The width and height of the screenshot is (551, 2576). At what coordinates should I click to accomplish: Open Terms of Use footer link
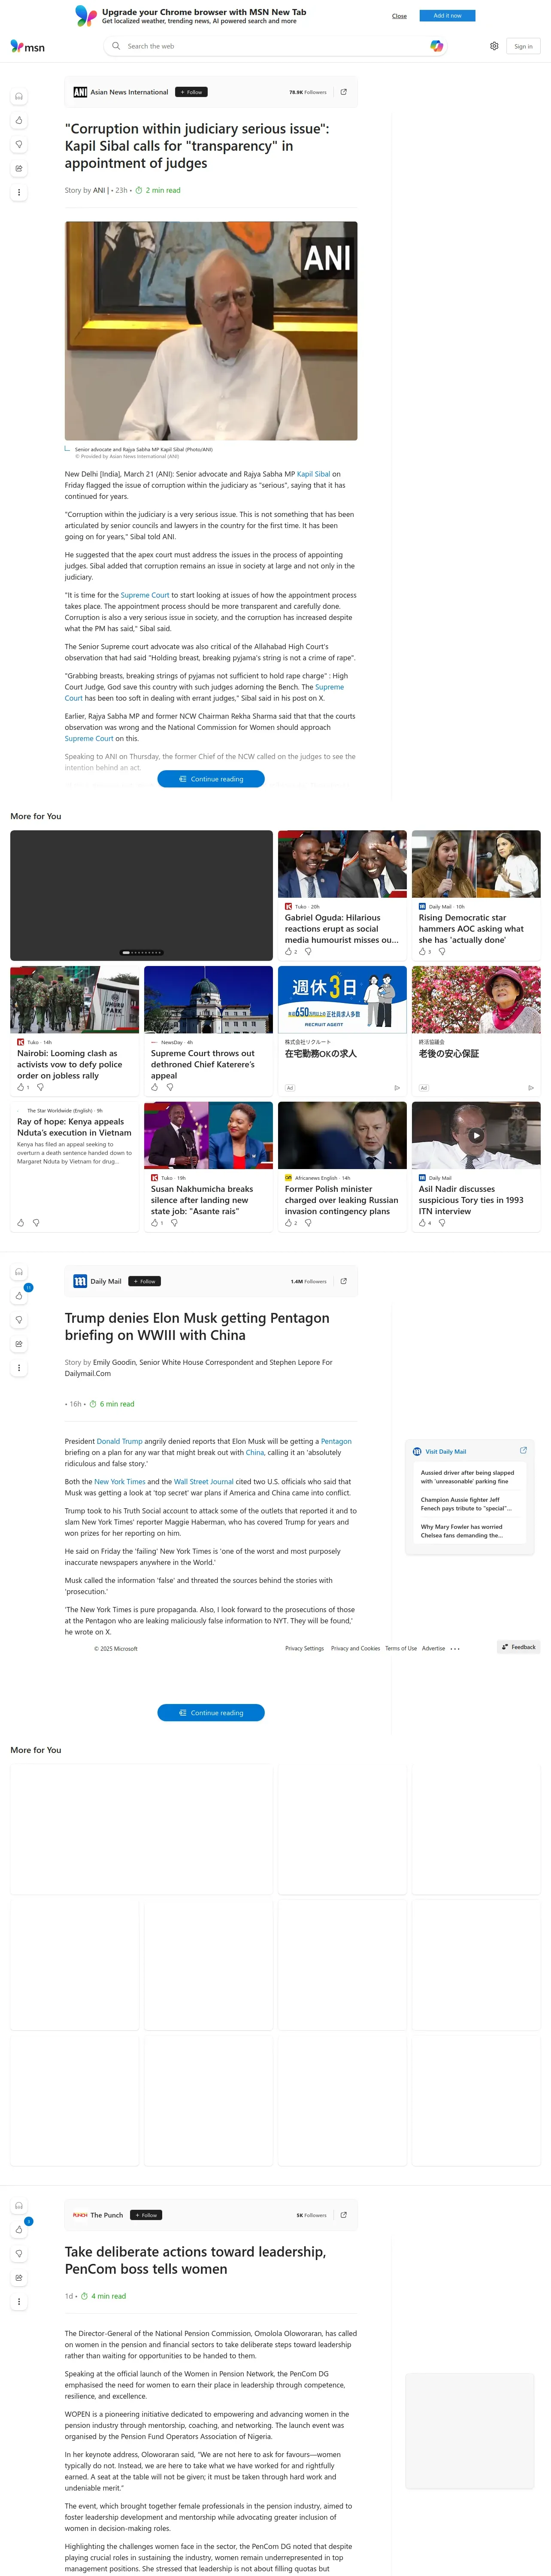pyautogui.click(x=401, y=1649)
